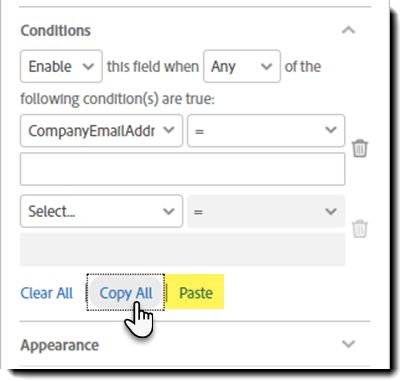Click the down arrow inside the Select... box
400x381 pixels.
pyautogui.click(x=169, y=211)
